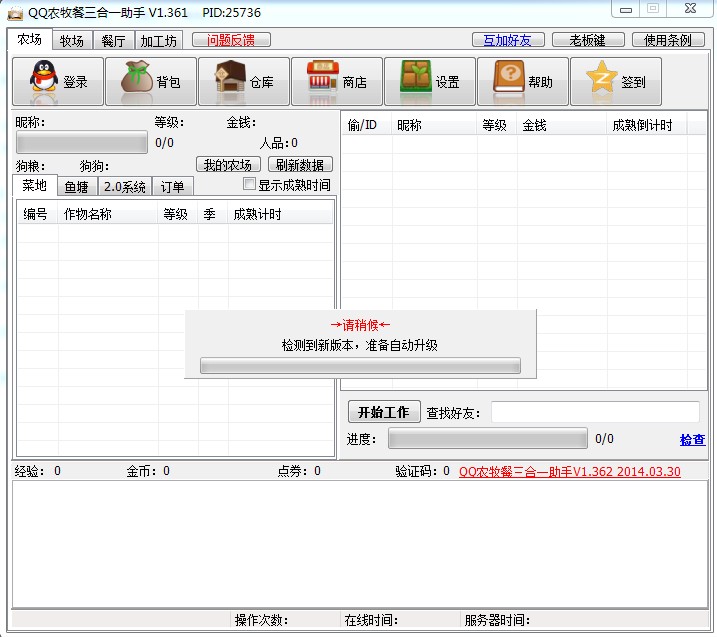Switch to the 农场 tab
Image resolution: width=717 pixels, height=637 pixels.
[30, 40]
